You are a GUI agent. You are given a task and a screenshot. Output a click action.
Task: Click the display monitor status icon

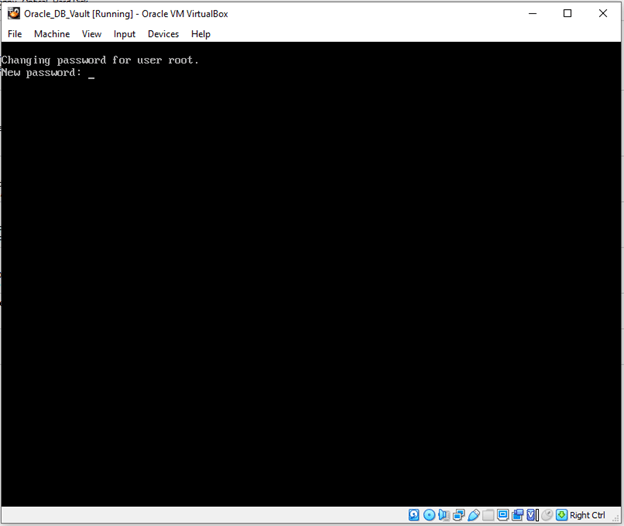click(503, 515)
